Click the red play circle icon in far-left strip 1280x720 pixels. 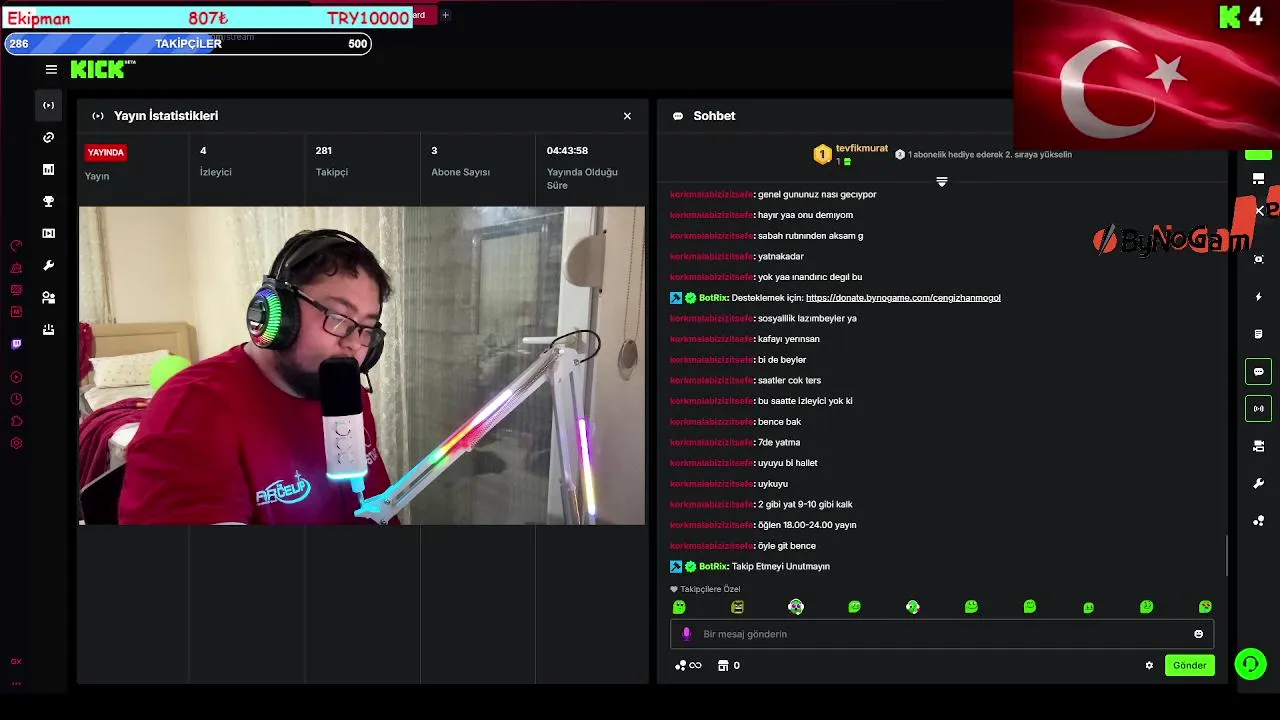pos(16,377)
